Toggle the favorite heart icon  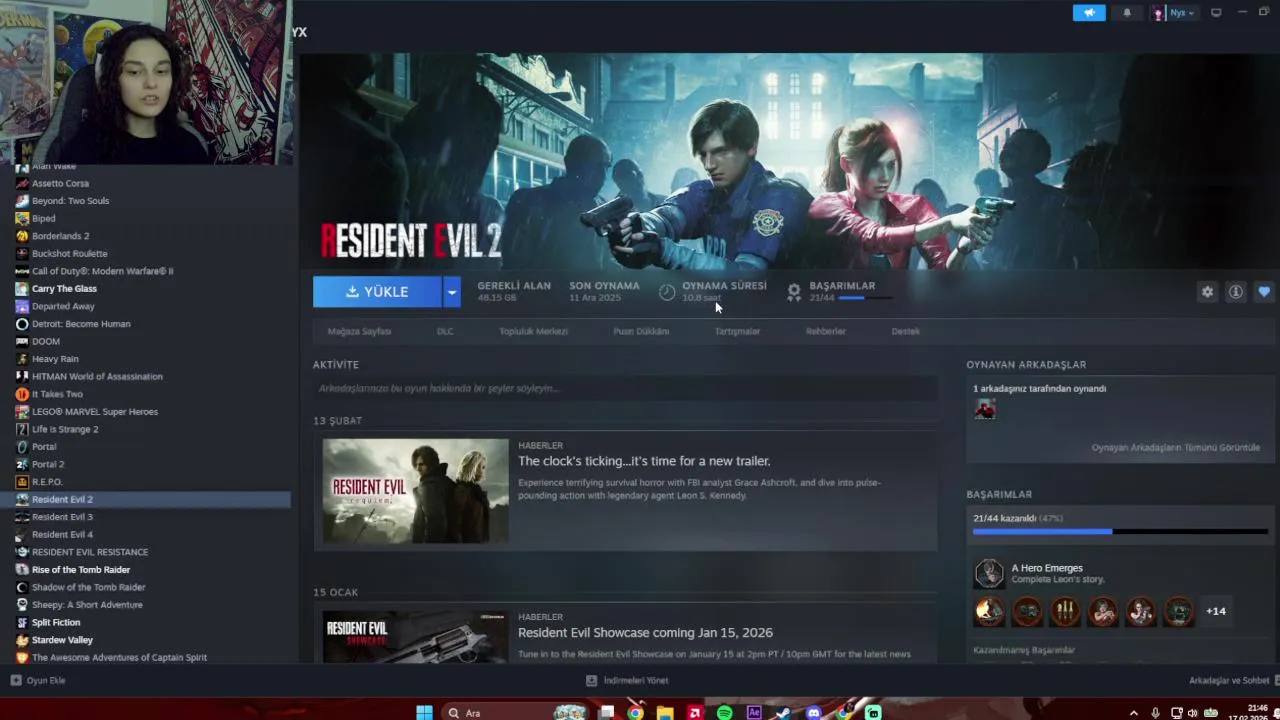(1264, 292)
